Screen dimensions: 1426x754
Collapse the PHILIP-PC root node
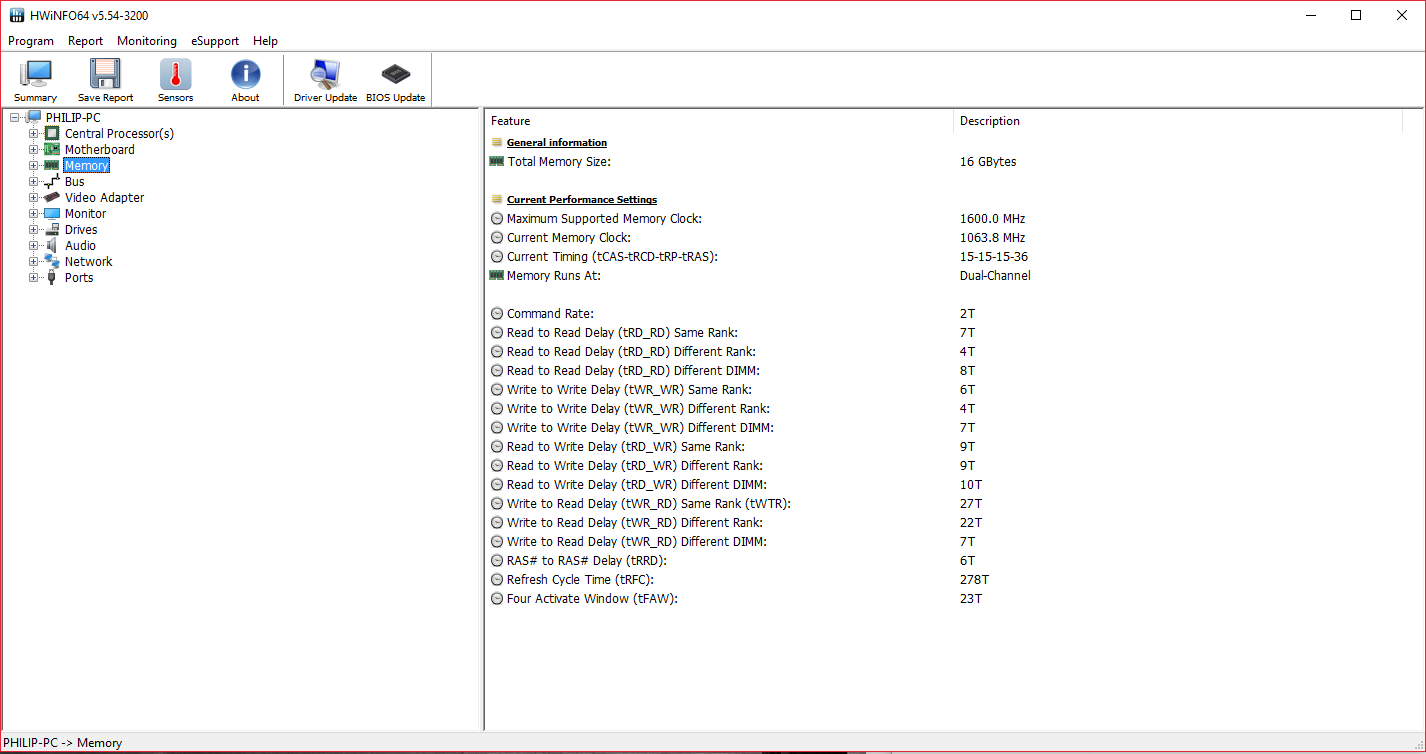(14, 117)
